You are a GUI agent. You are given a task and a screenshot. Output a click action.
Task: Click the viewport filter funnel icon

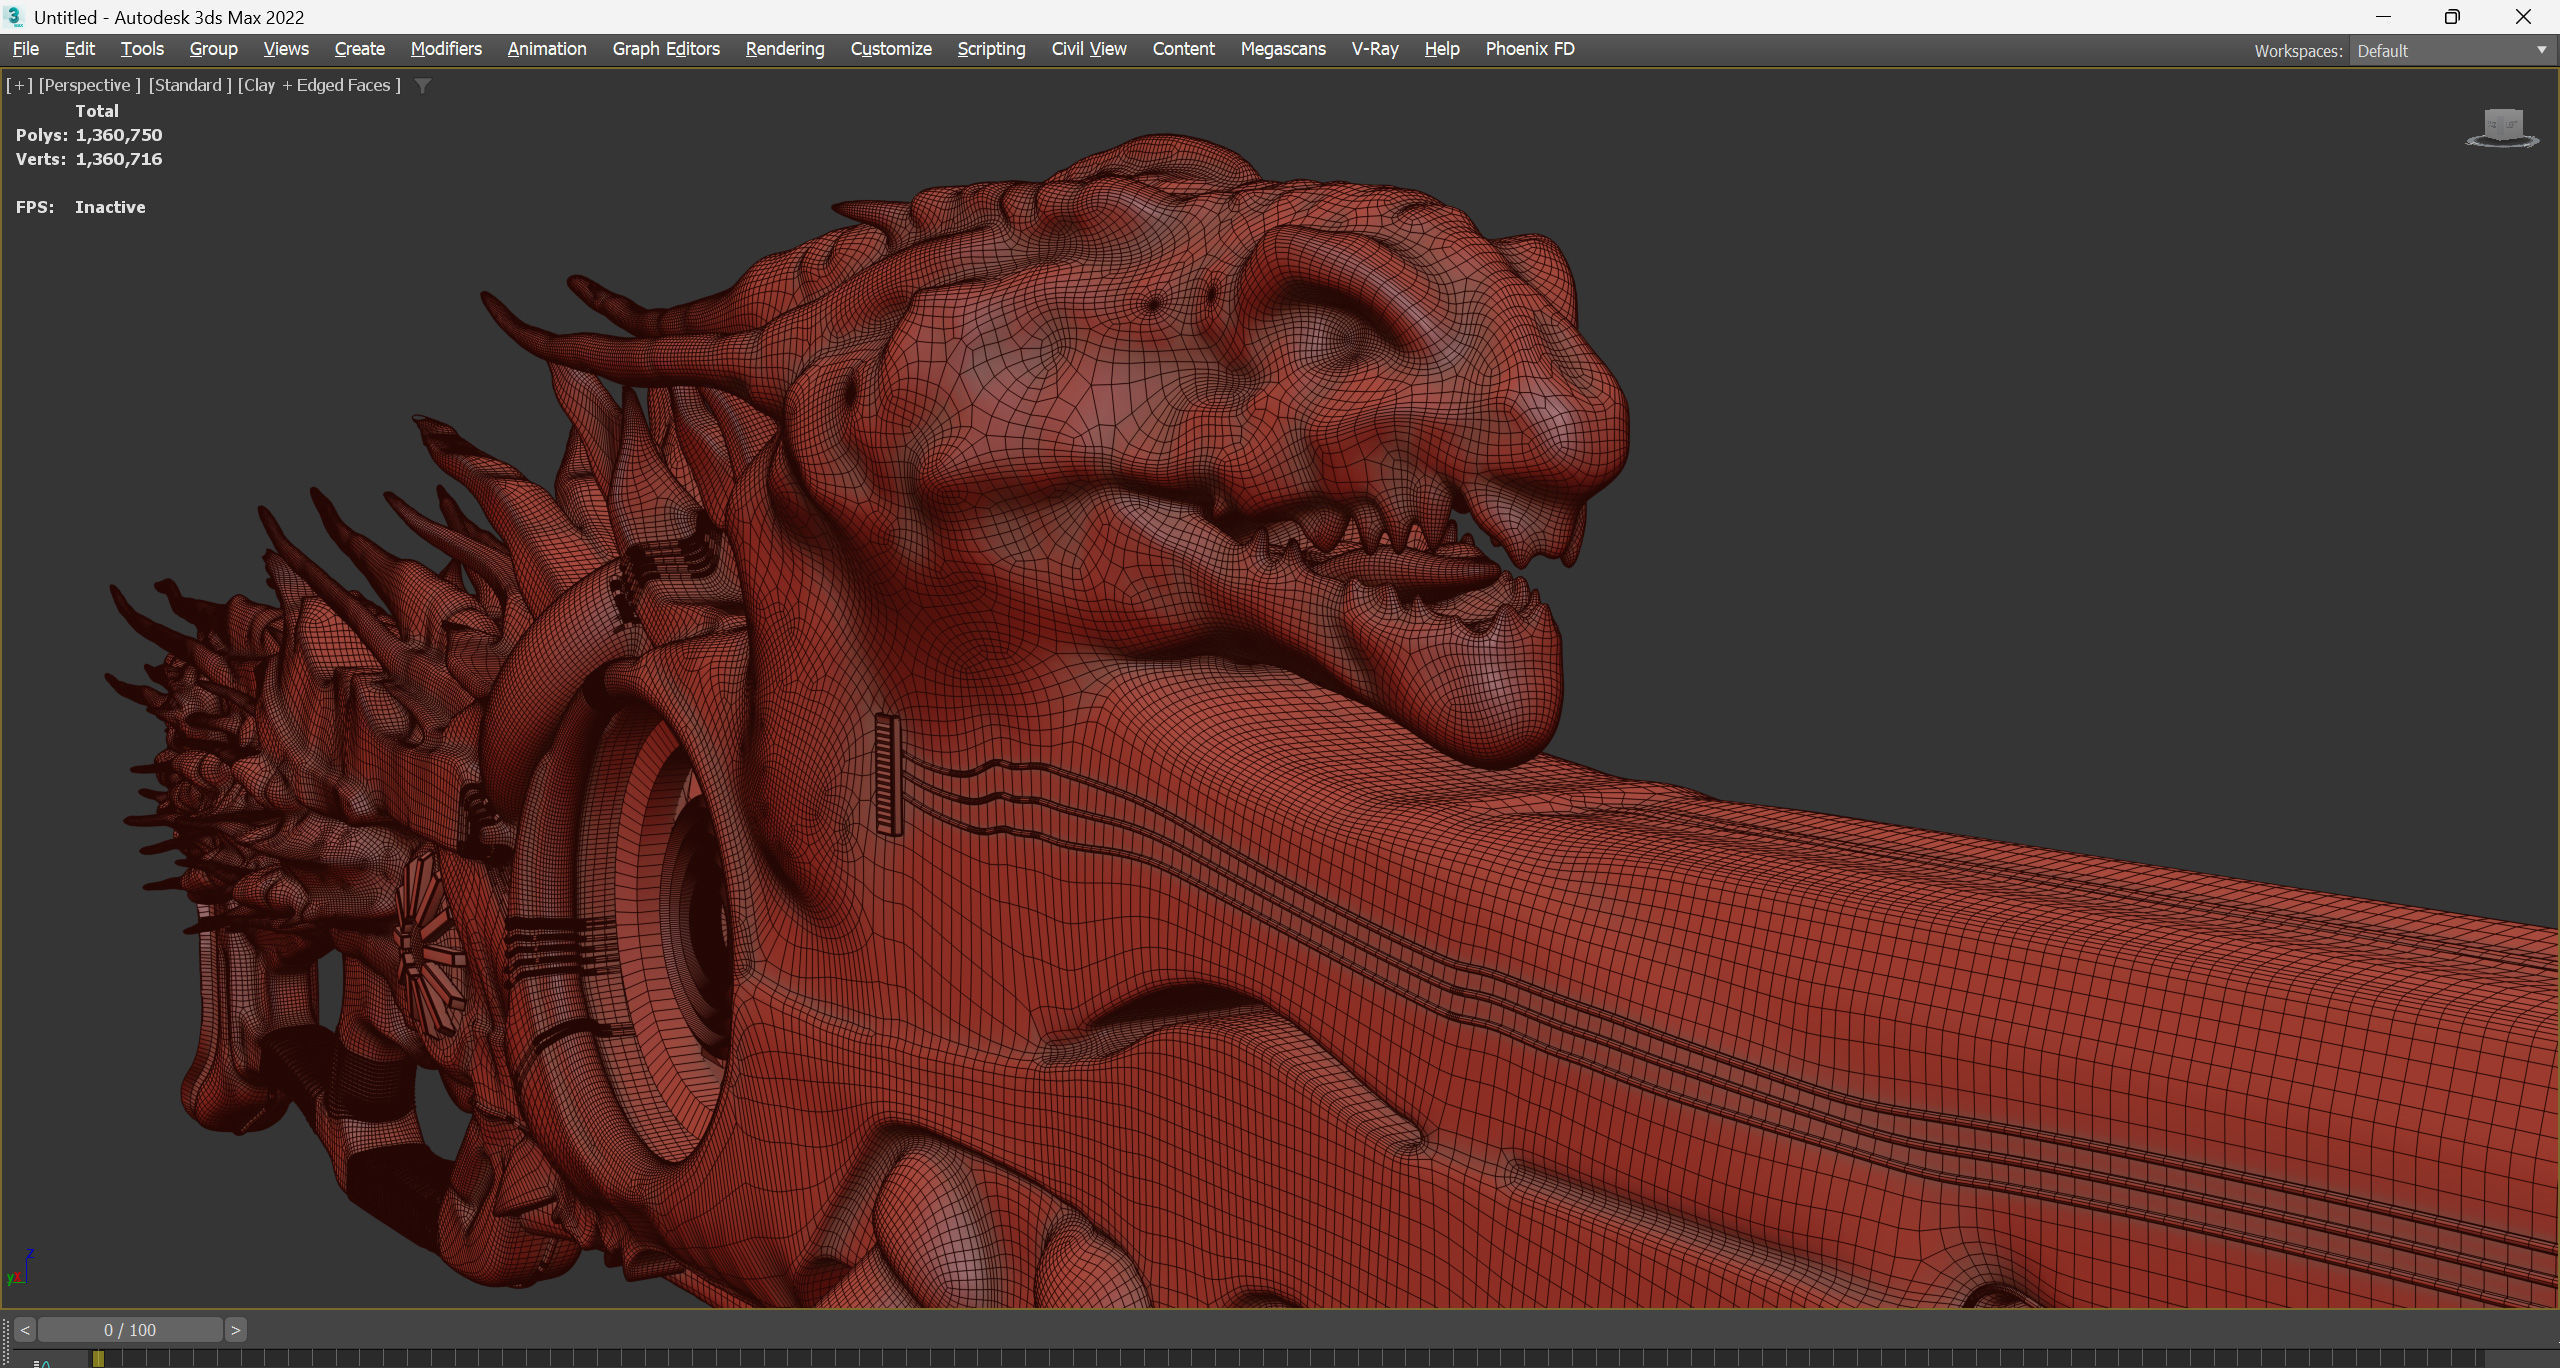(423, 86)
